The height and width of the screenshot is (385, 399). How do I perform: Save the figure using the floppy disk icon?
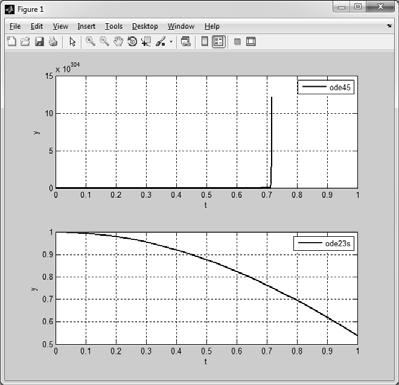tap(39, 42)
